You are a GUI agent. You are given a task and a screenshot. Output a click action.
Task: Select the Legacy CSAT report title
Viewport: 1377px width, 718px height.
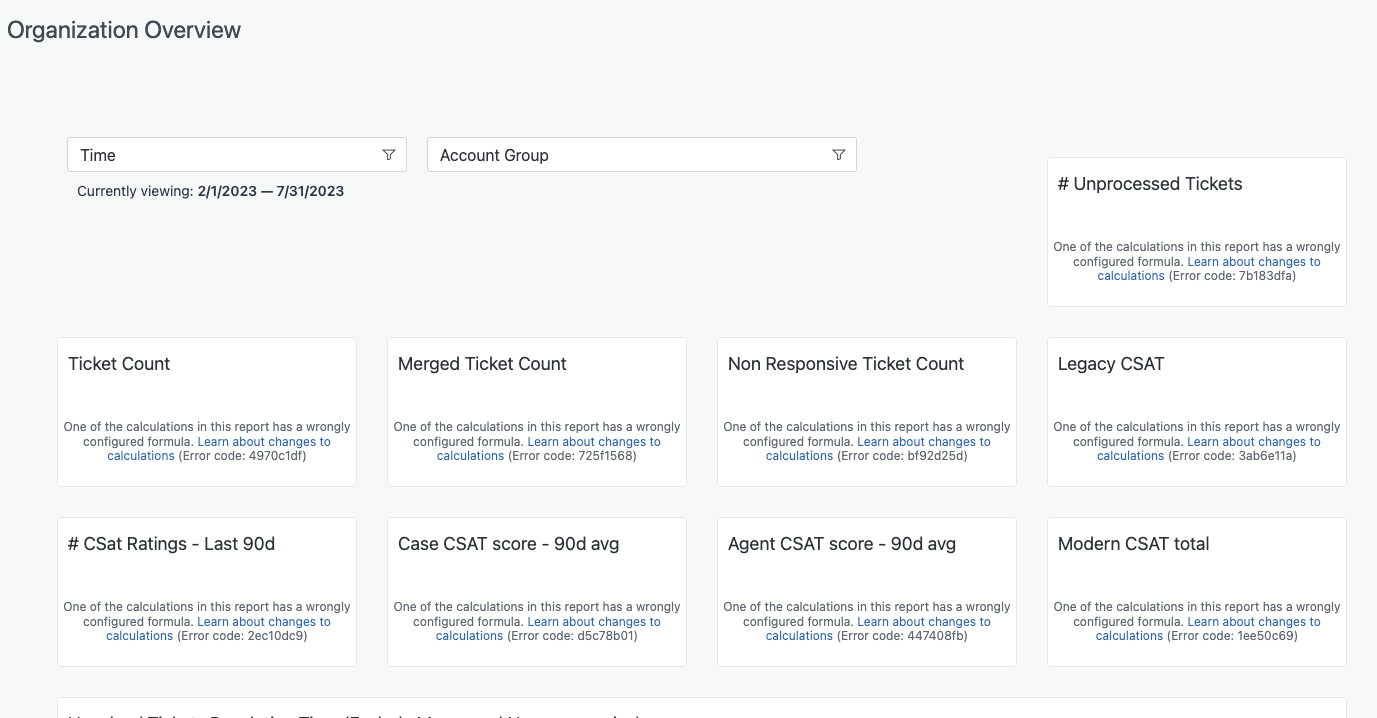(1111, 364)
